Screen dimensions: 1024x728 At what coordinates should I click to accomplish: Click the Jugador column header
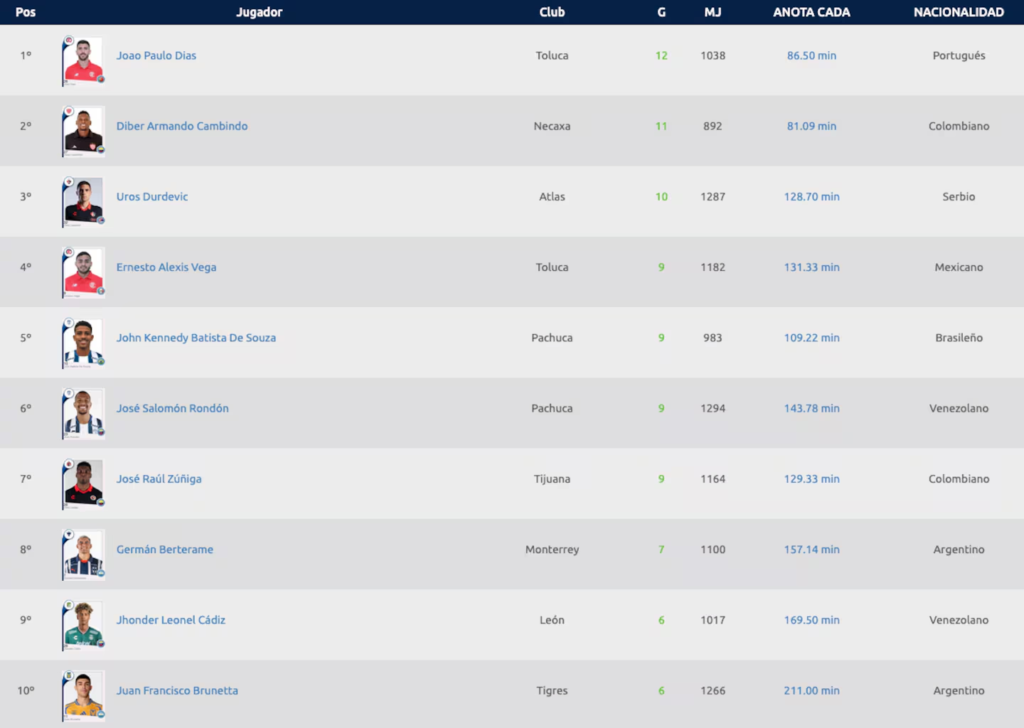tap(259, 12)
